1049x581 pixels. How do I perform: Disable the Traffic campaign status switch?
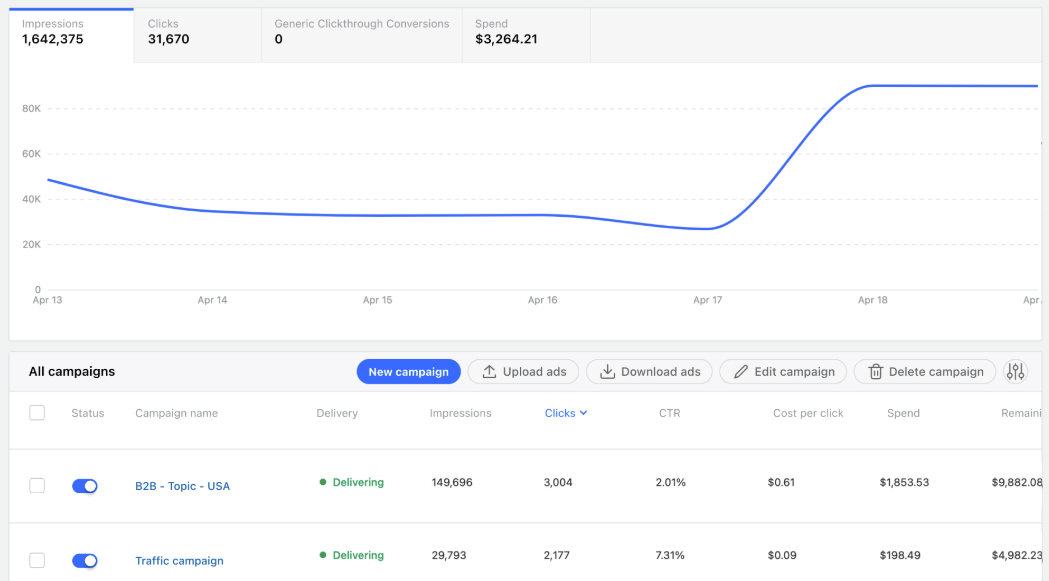coord(85,561)
